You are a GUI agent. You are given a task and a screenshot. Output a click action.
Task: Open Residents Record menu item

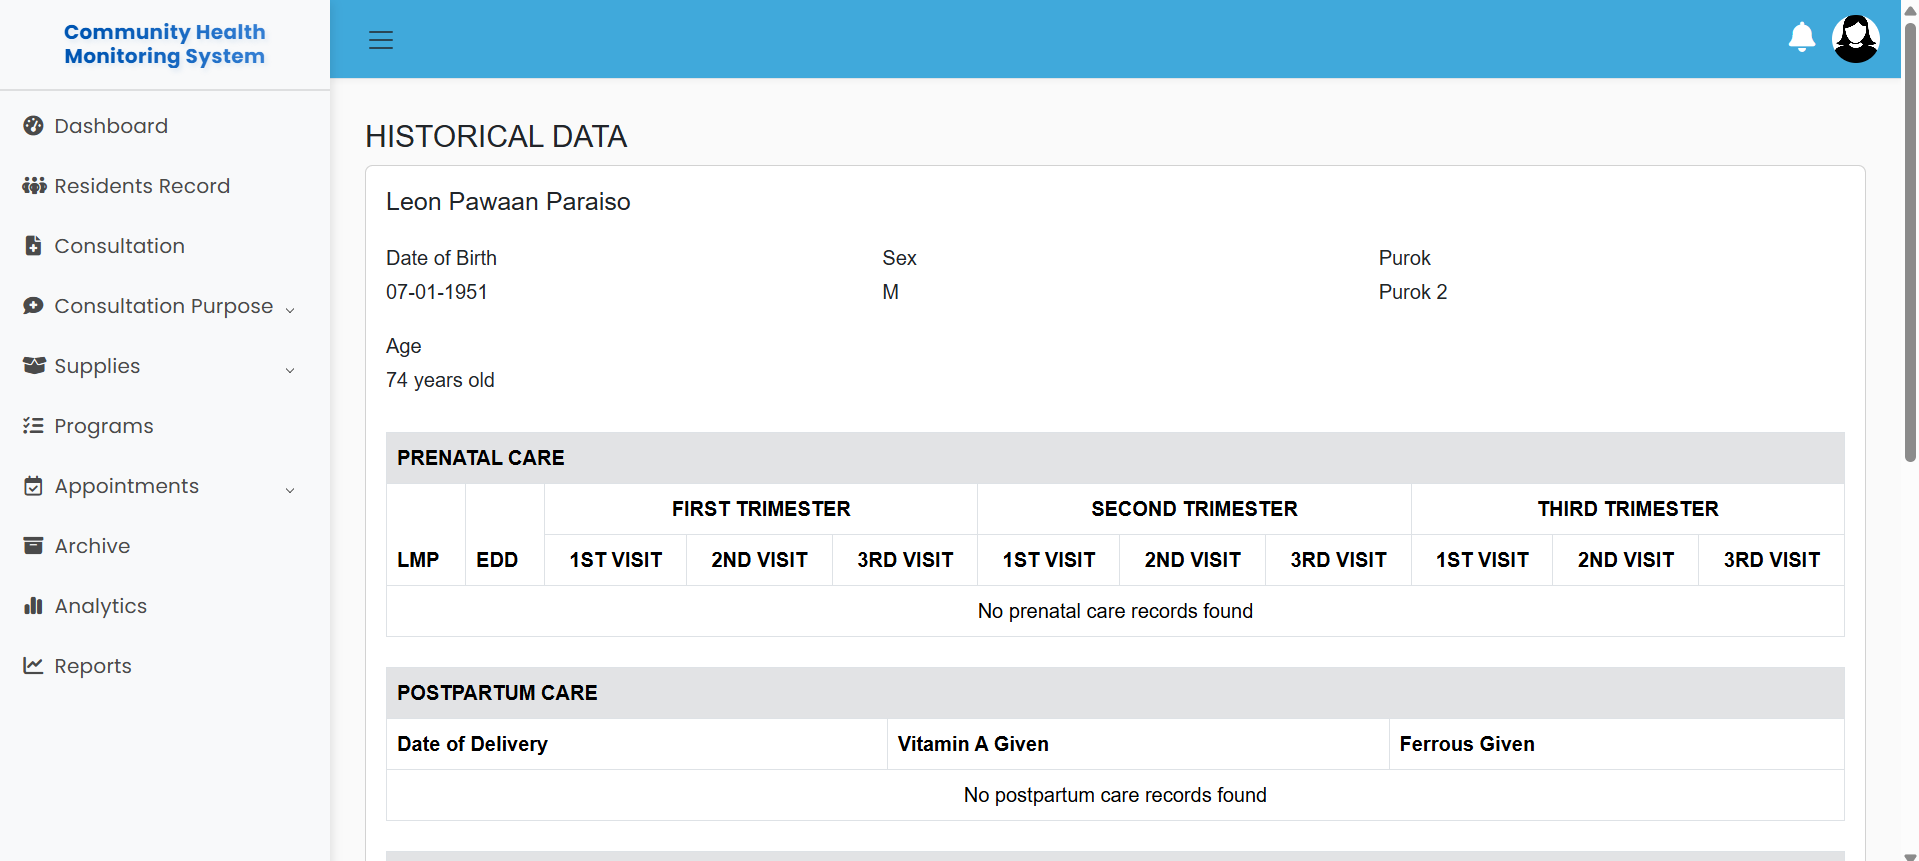pos(142,186)
